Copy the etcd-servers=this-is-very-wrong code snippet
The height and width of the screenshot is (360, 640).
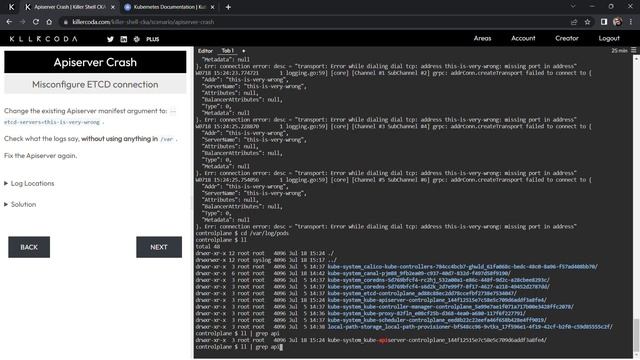(x=52, y=122)
